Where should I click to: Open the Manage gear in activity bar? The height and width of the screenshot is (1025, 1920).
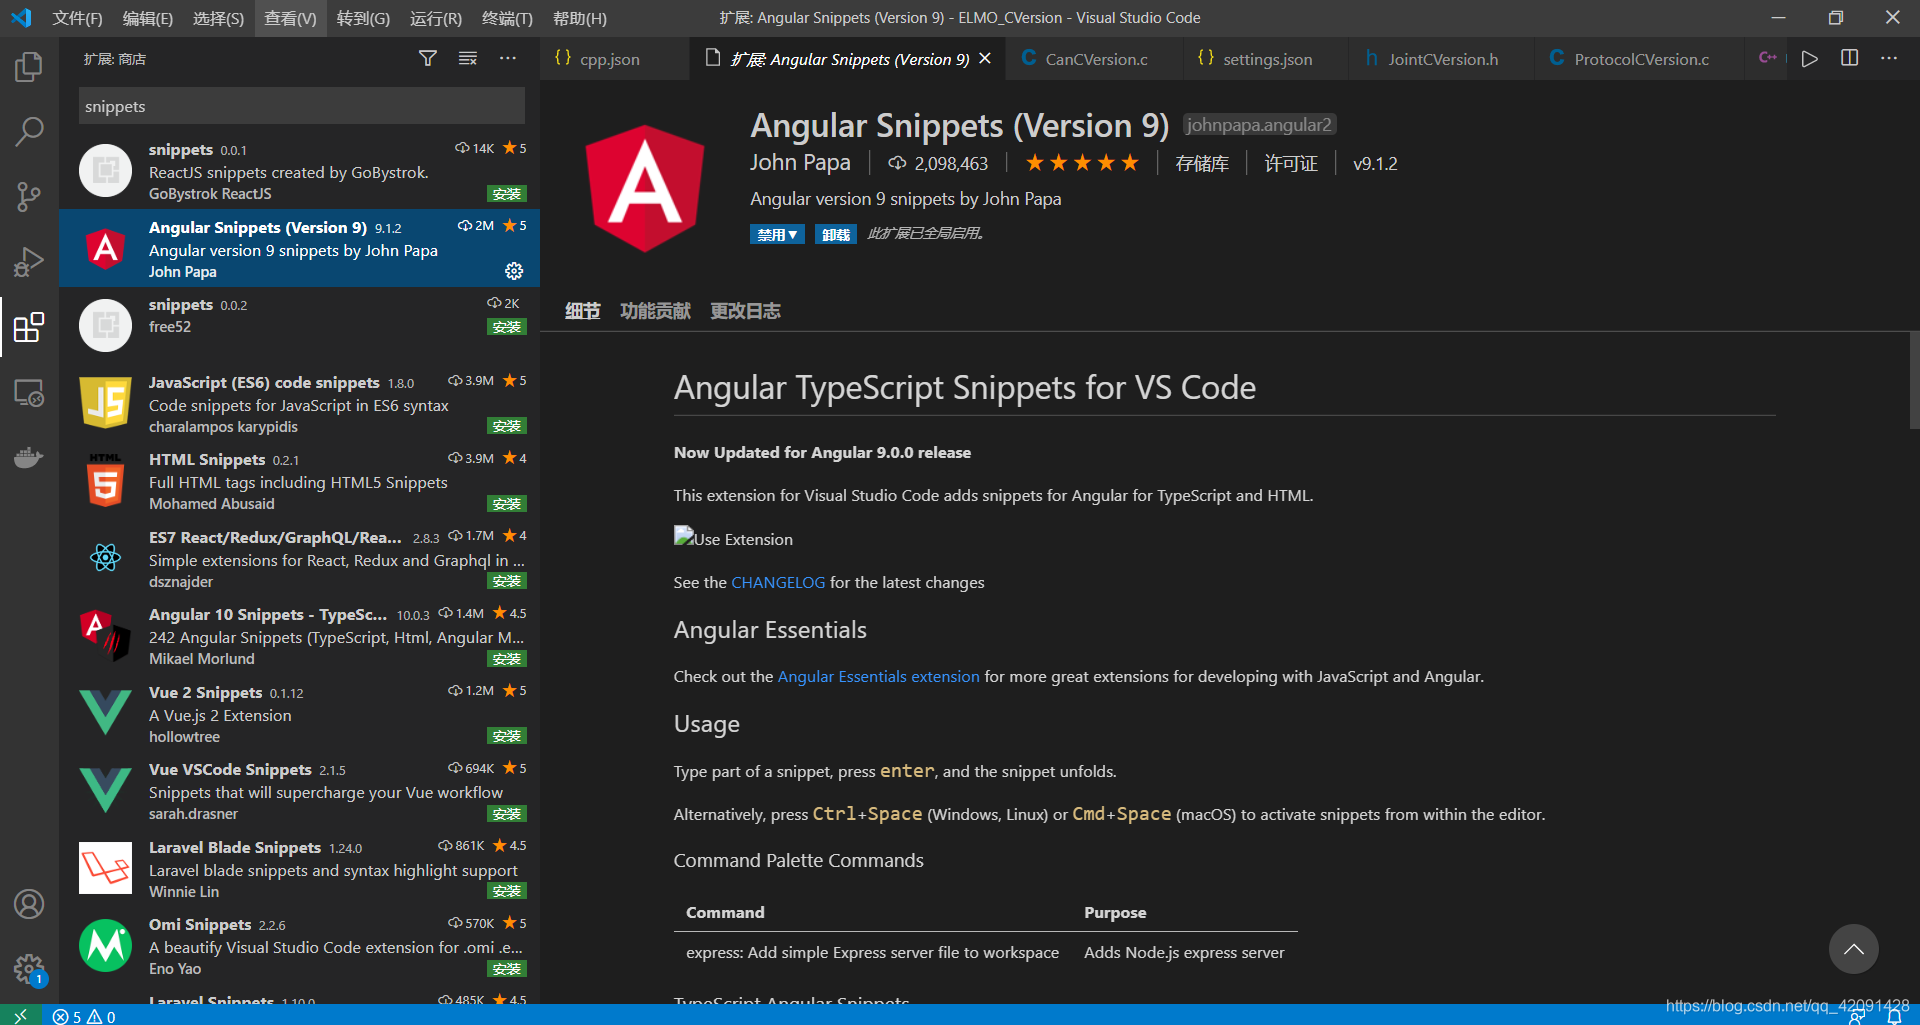pyautogui.click(x=29, y=968)
